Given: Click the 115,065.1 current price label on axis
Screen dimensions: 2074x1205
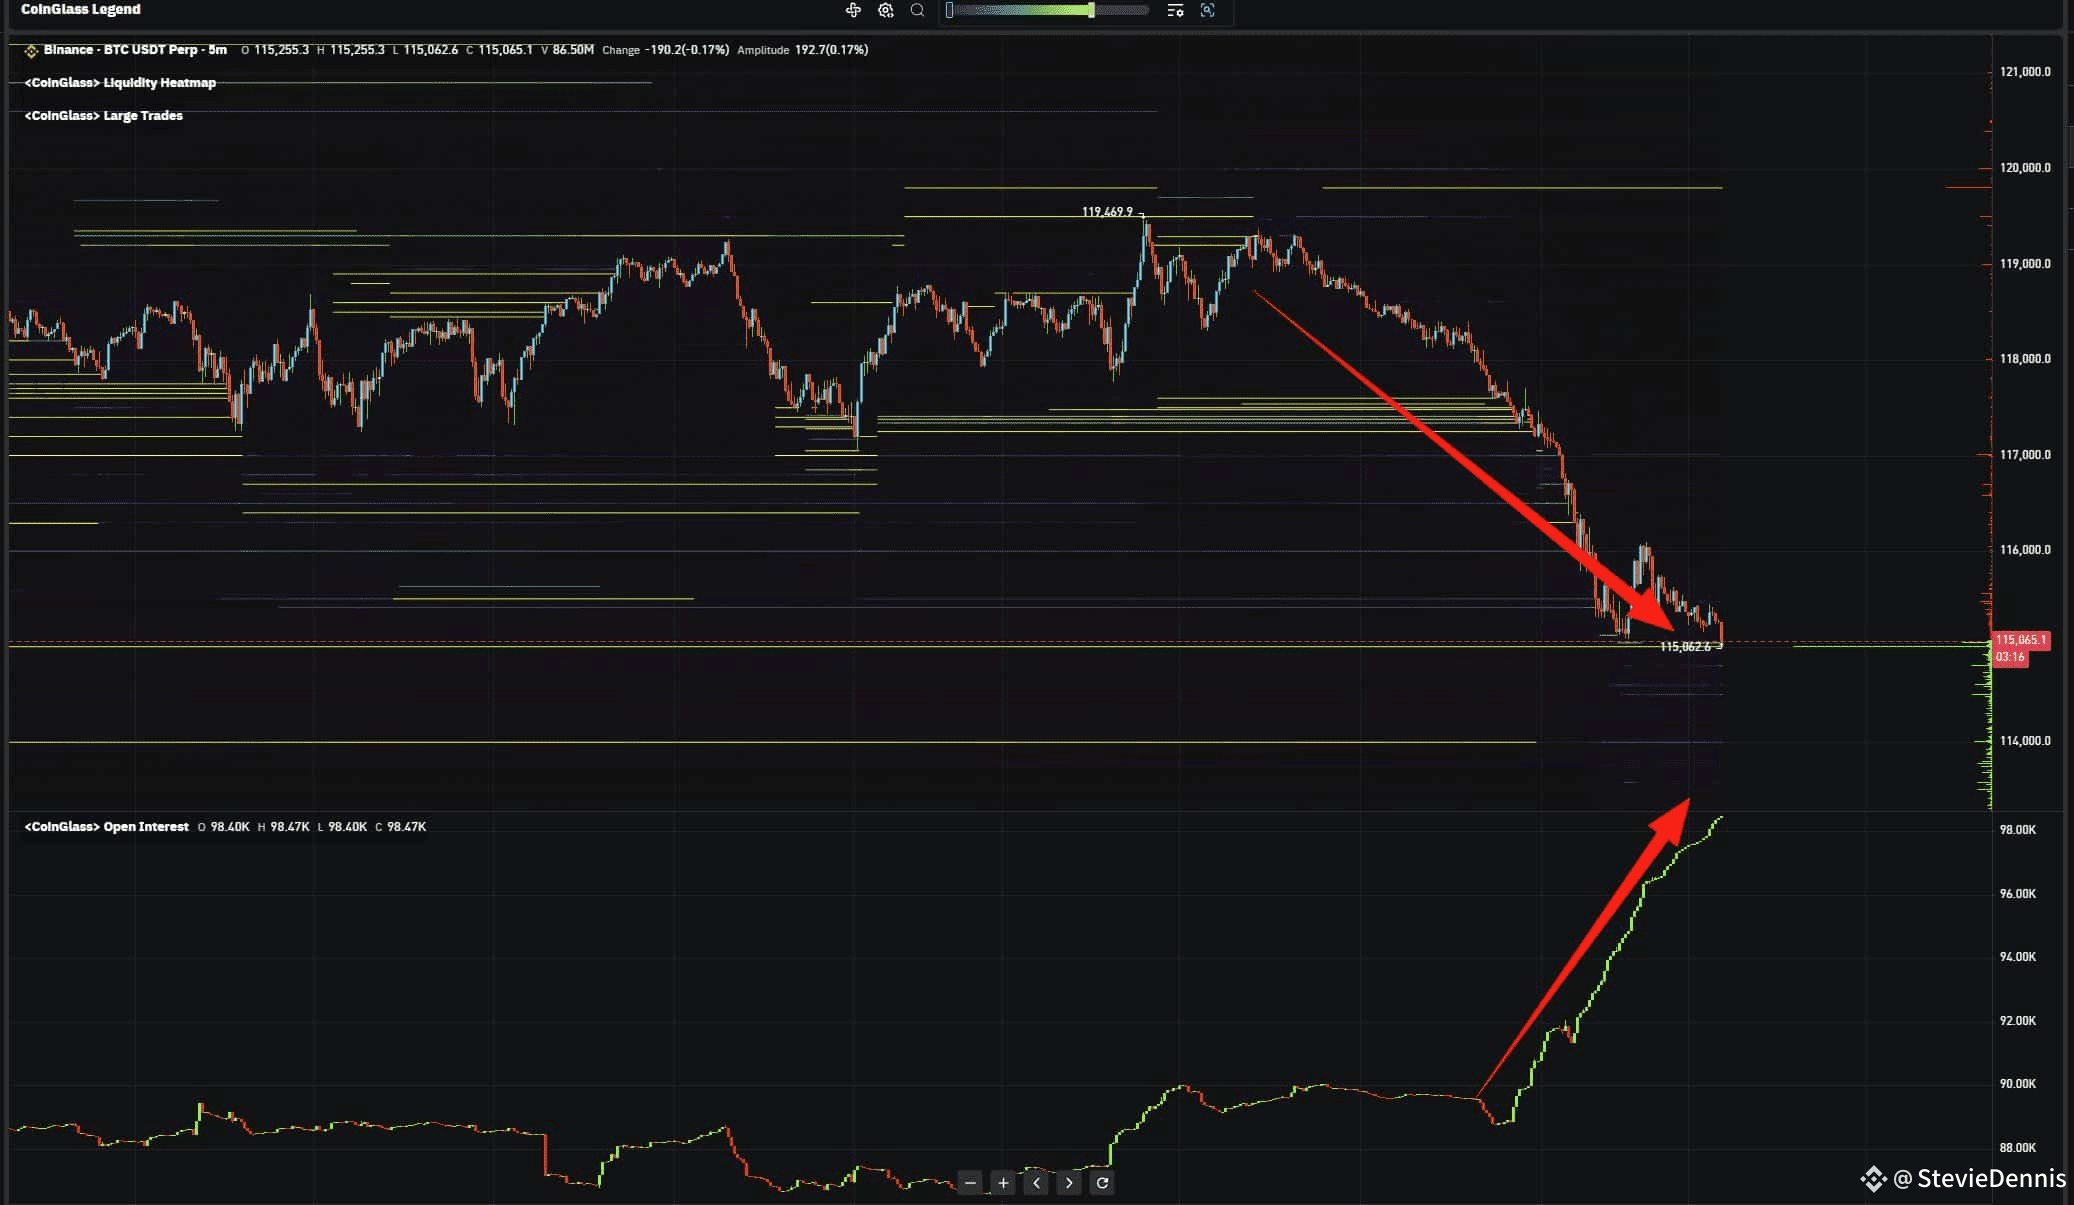Looking at the screenshot, I should [x=2020, y=640].
